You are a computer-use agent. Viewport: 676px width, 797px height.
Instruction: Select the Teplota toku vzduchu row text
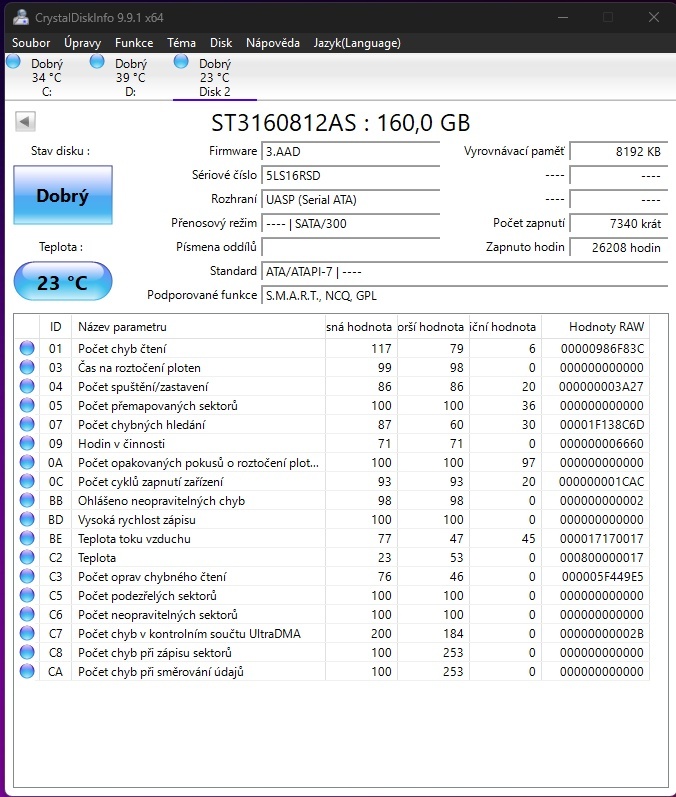134,539
